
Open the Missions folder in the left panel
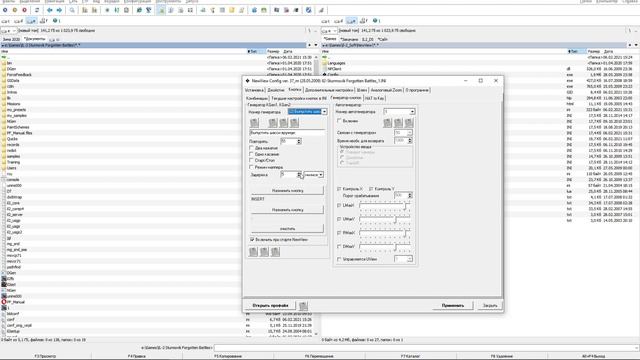(13, 104)
